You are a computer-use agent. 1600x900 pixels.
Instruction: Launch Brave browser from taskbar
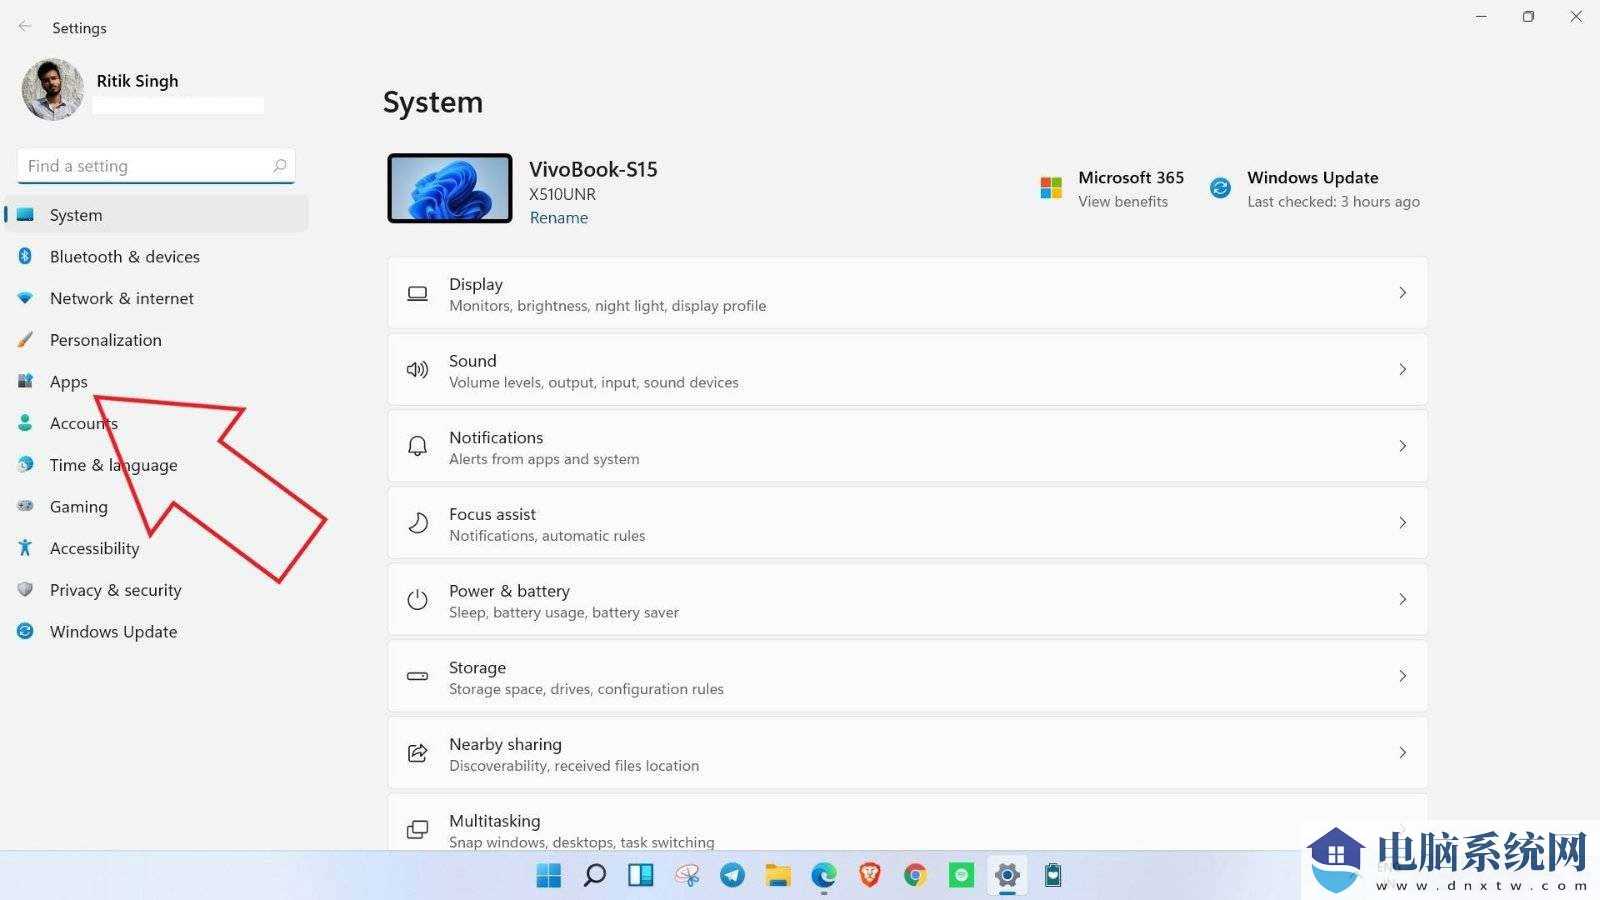(870, 876)
